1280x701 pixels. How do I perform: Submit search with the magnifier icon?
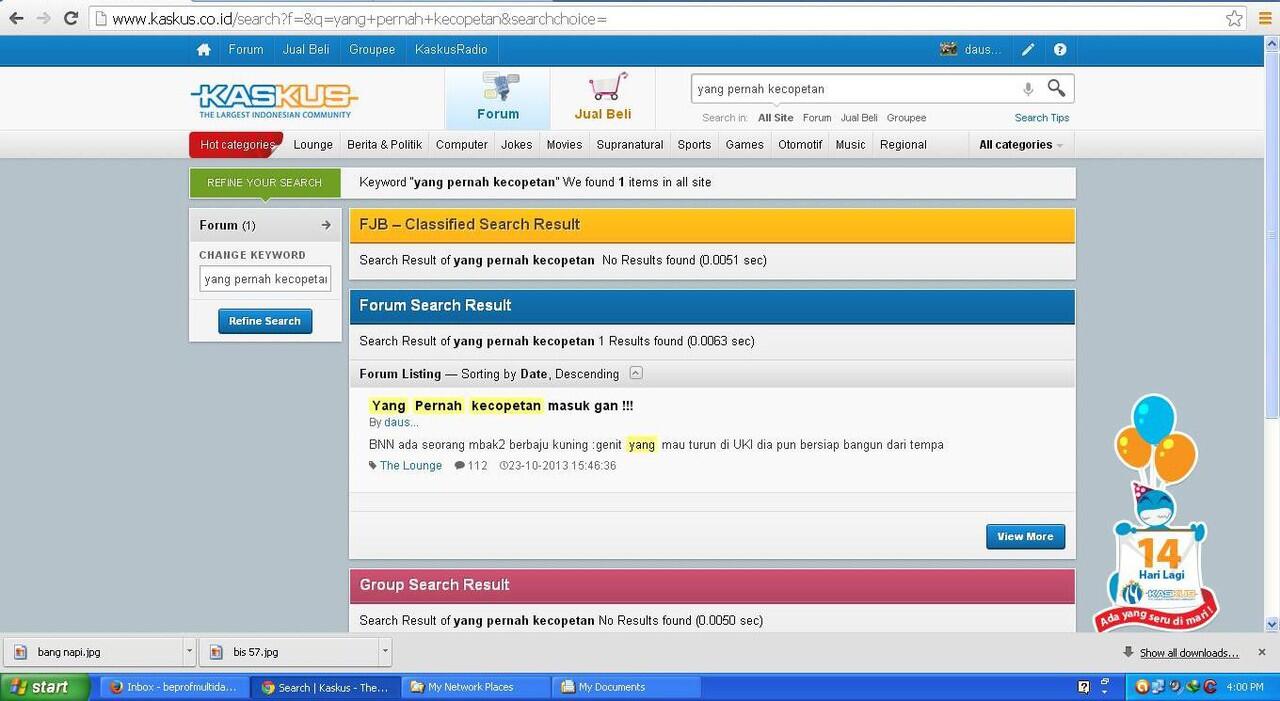(x=1056, y=88)
